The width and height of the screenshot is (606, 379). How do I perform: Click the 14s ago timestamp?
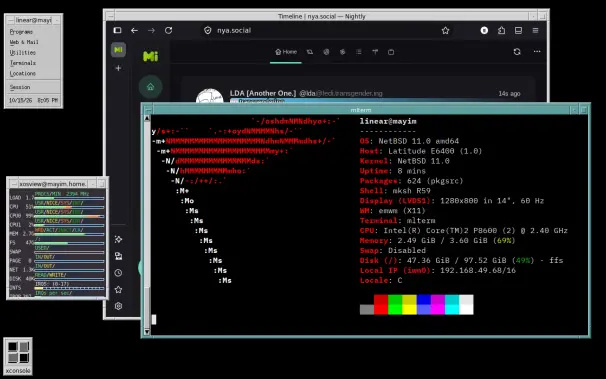(x=509, y=93)
